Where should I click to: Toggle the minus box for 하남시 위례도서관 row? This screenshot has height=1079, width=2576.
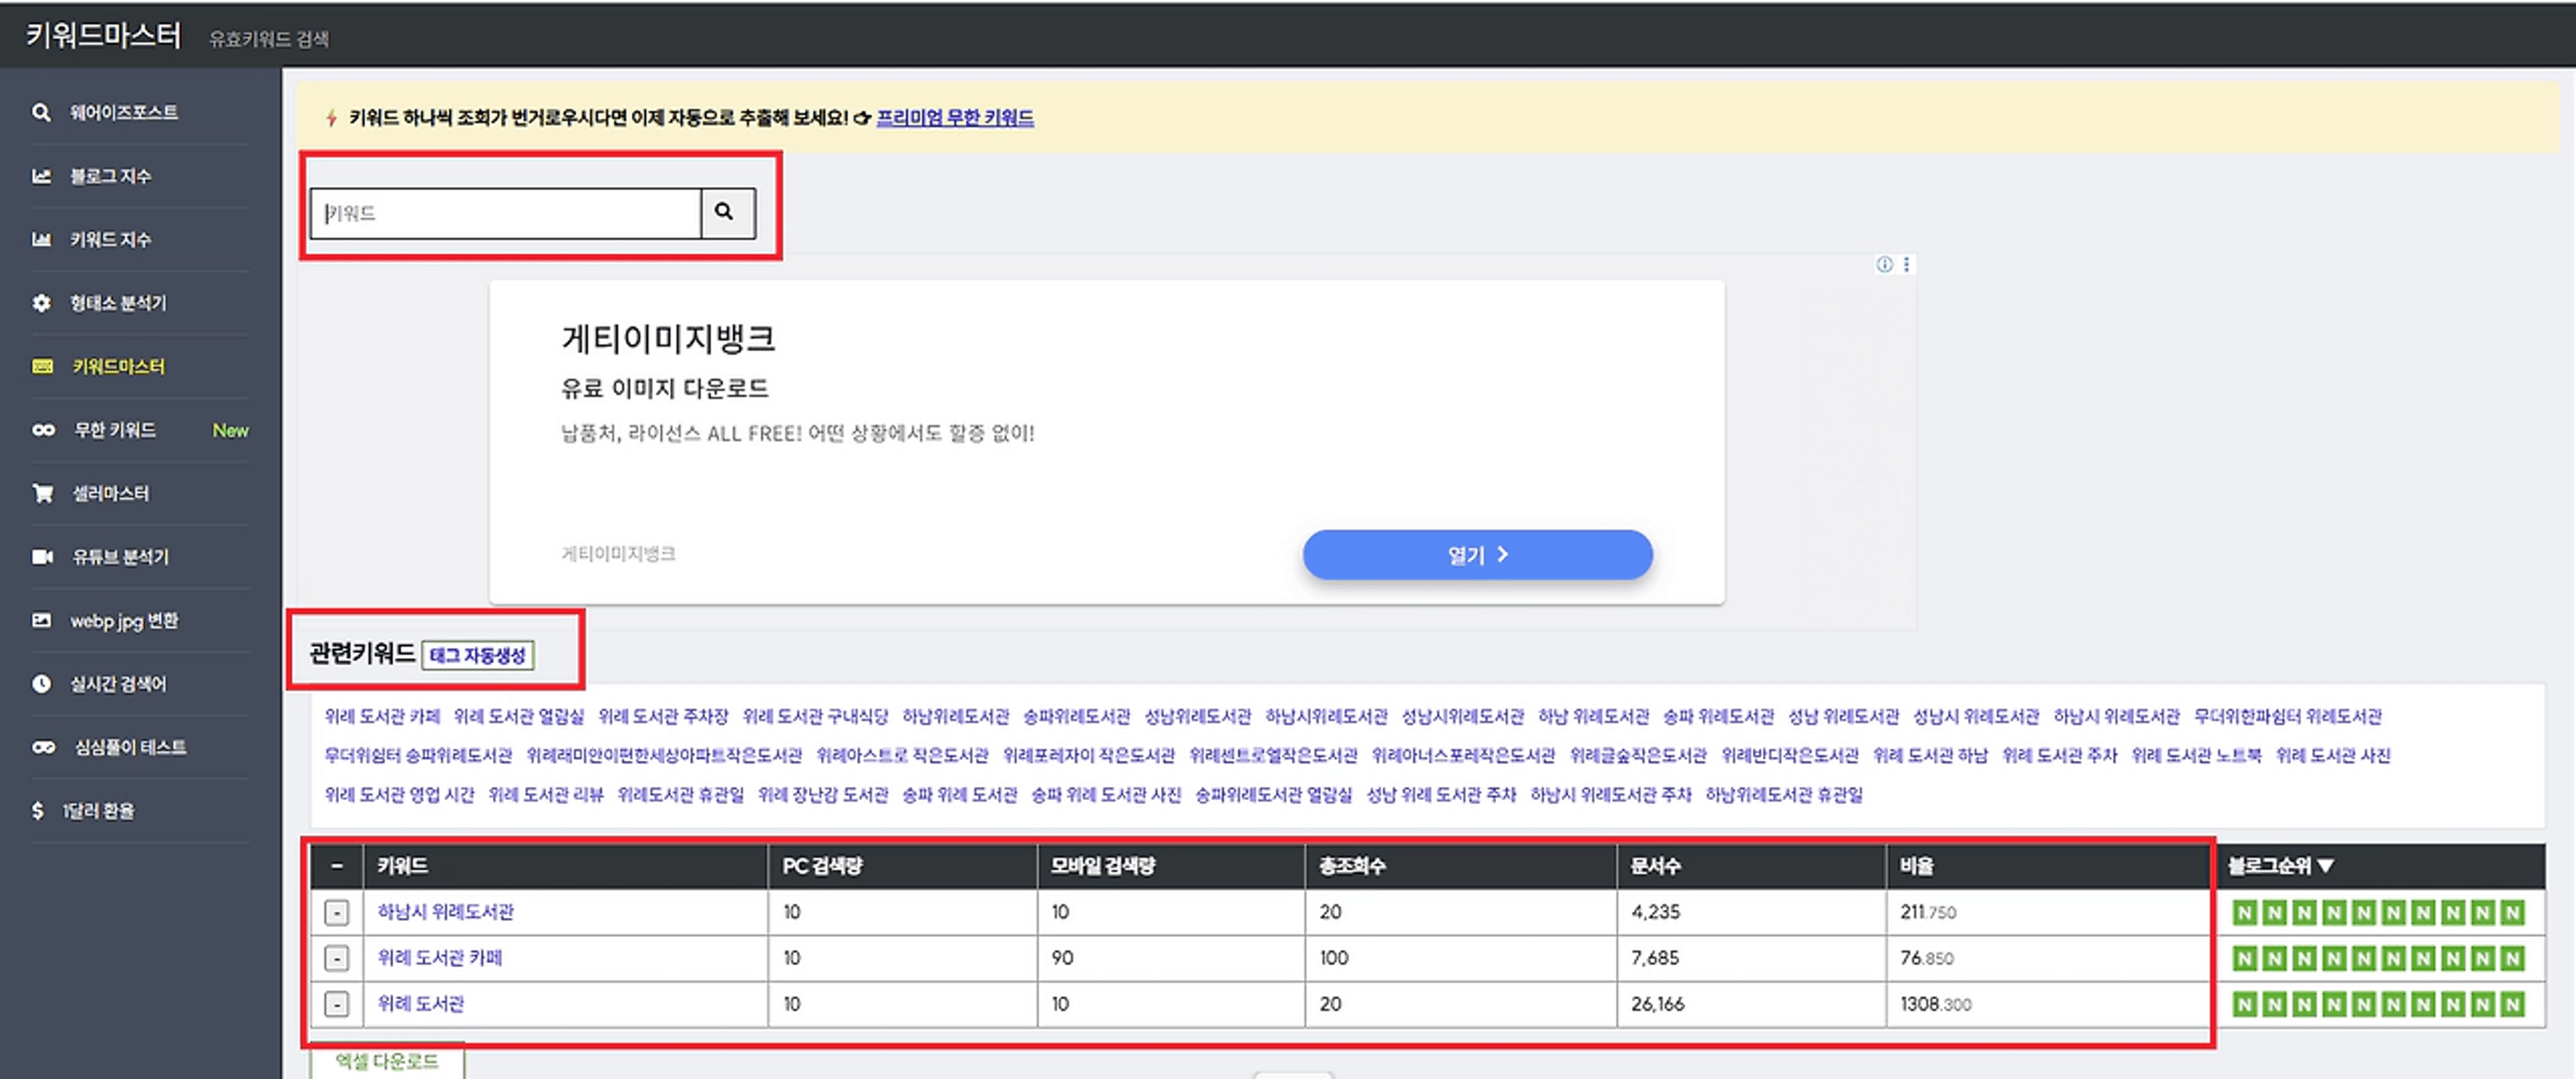click(x=337, y=912)
